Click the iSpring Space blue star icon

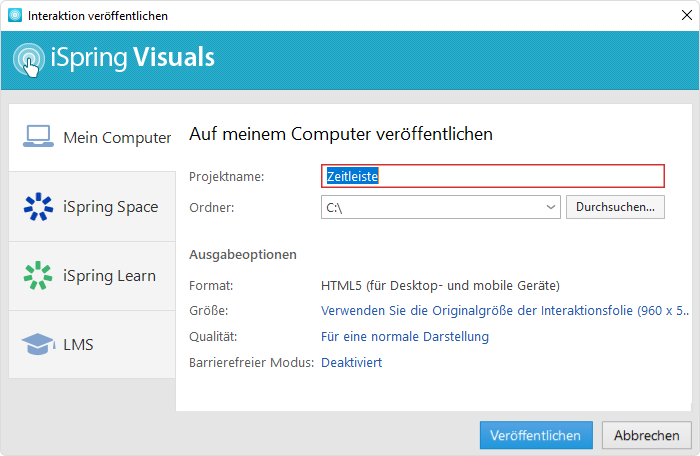[38, 206]
